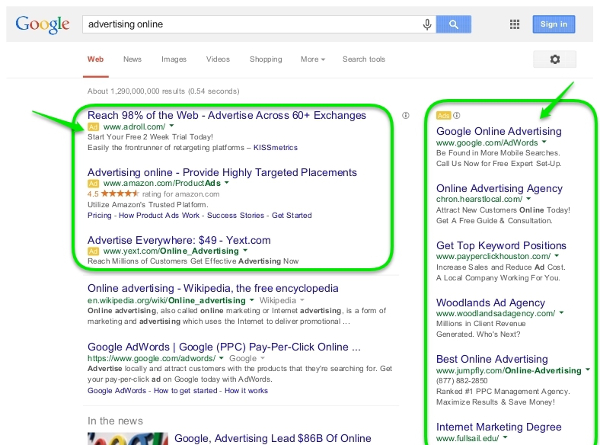Screen dimensions: 600x445
Task: Select the Web tab
Action: point(96,59)
